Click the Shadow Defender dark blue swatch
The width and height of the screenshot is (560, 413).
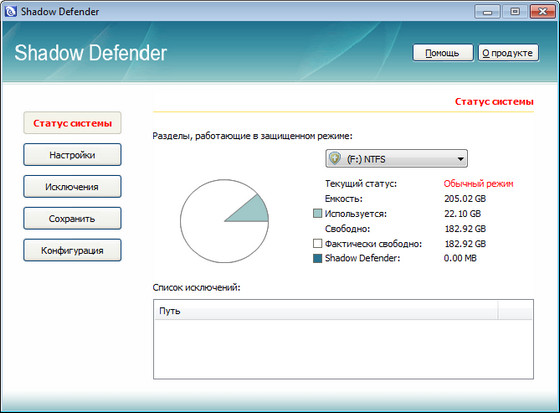click(318, 258)
